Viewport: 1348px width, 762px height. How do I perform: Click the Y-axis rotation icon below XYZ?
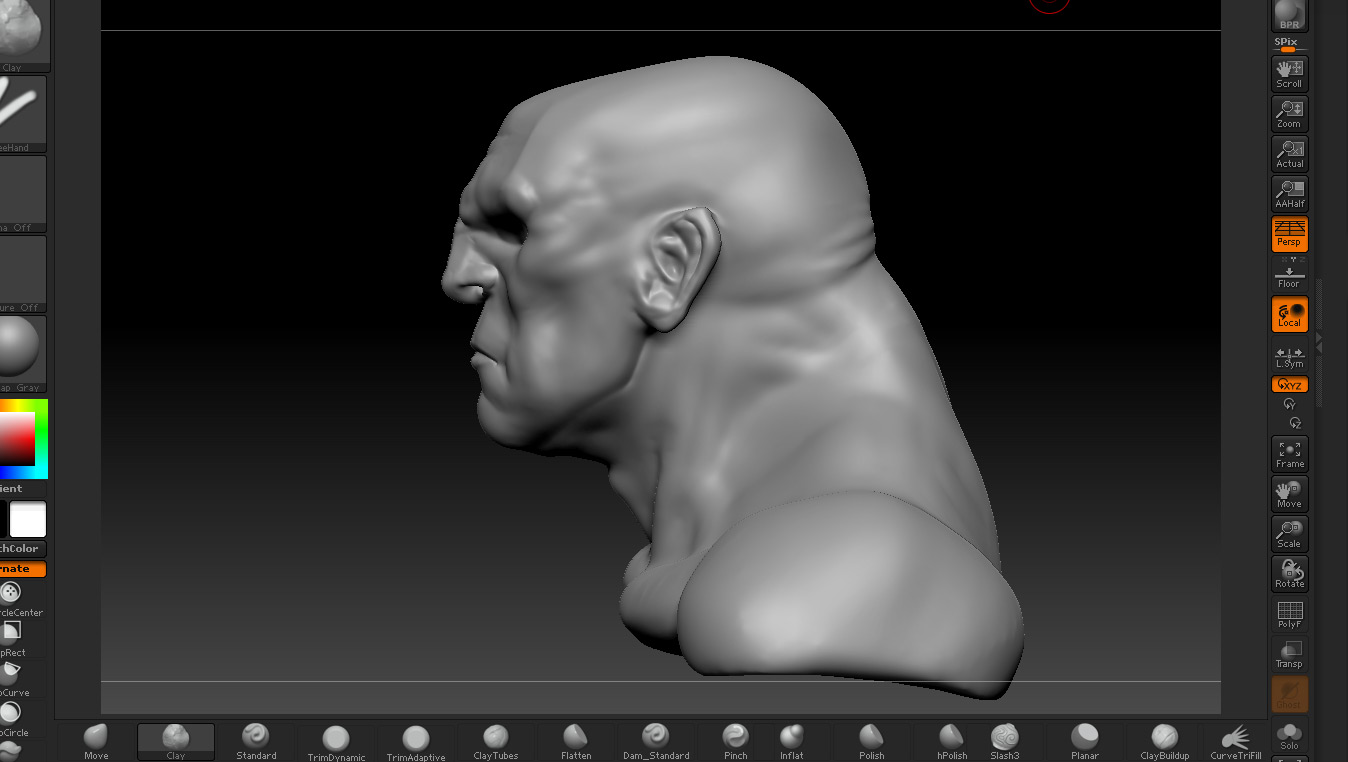pyautogui.click(x=1289, y=404)
